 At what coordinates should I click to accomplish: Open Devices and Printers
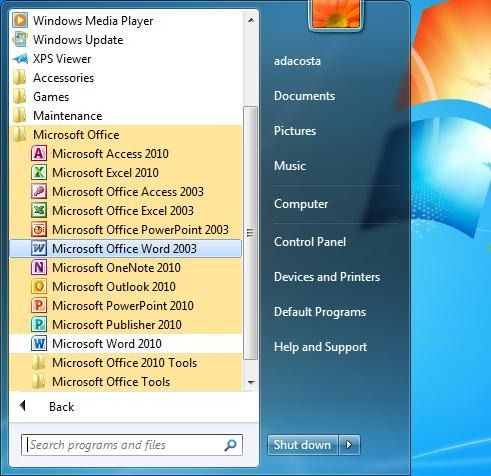[x=327, y=277]
